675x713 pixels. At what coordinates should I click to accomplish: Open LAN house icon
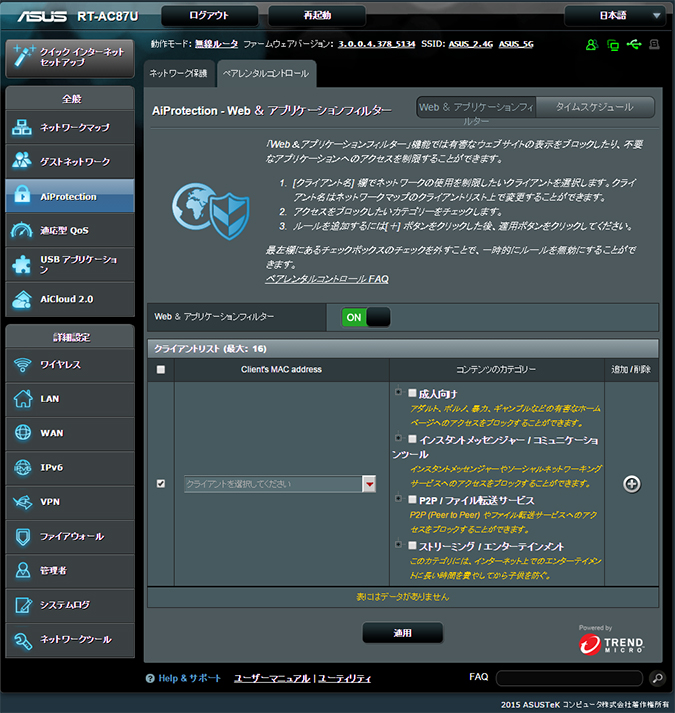tap(22, 399)
